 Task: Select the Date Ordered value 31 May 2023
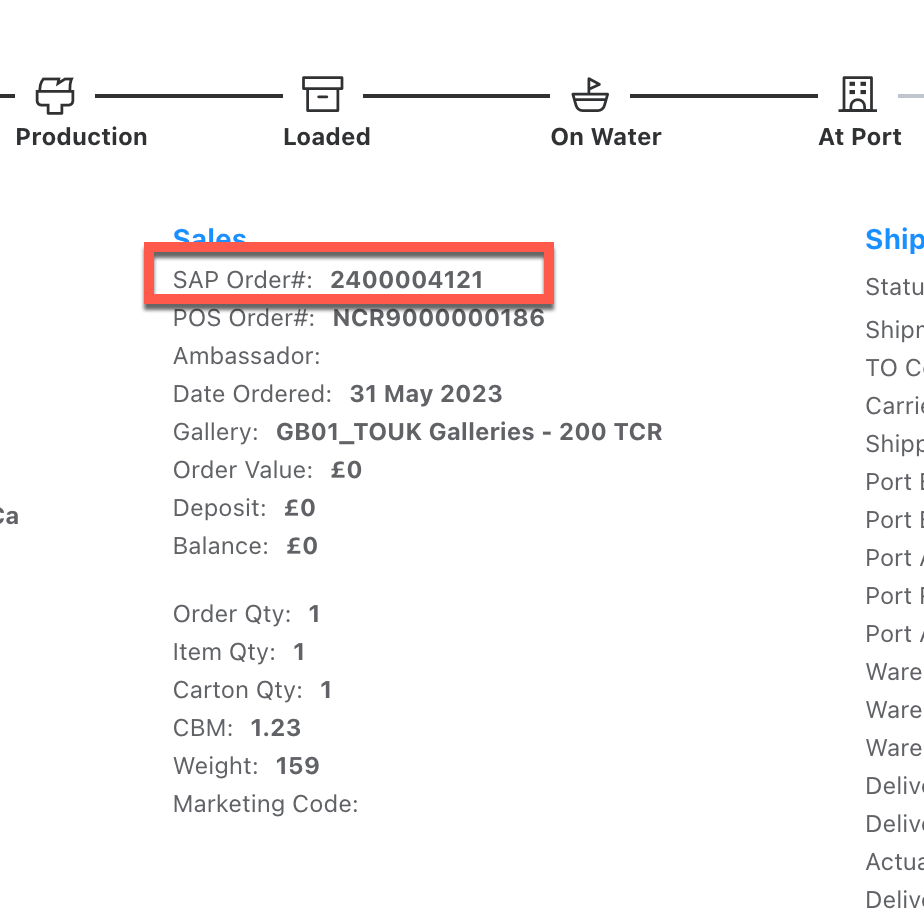coord(426,394)
